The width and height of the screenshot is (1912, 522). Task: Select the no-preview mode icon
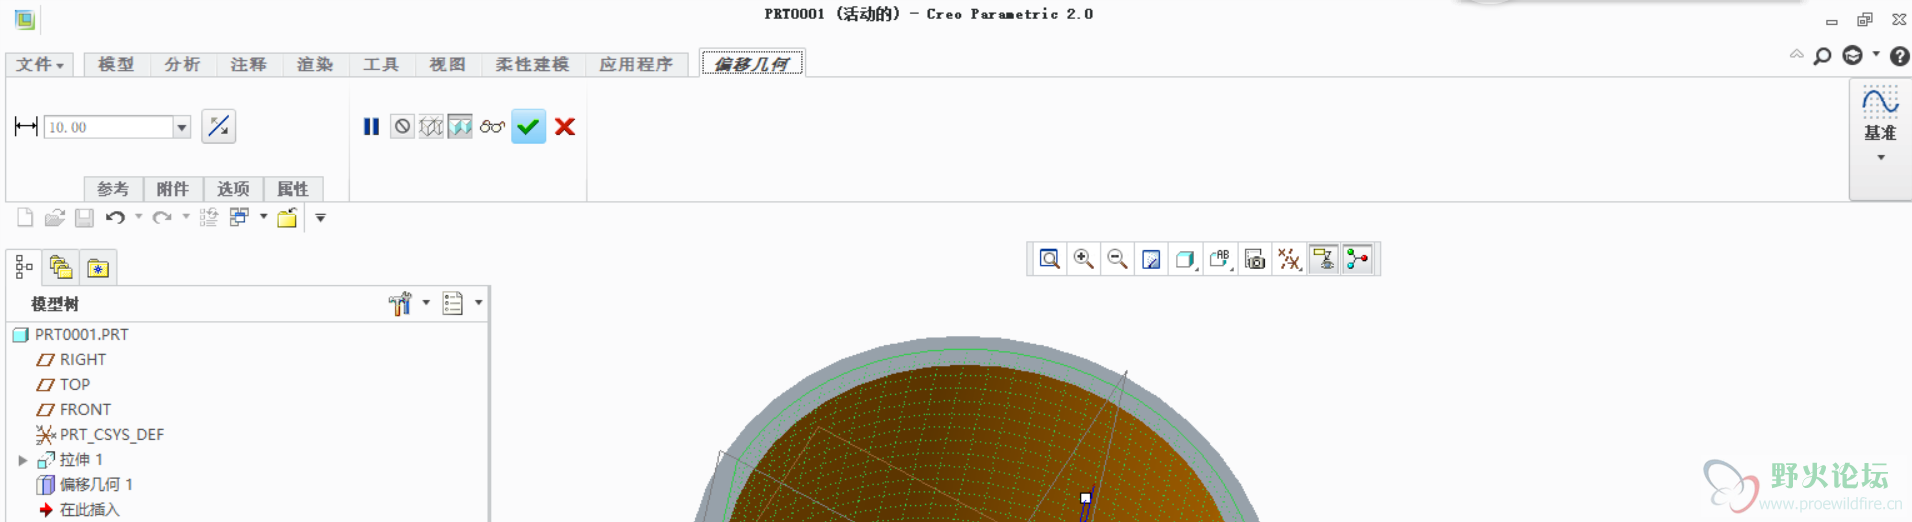[x=402, y=127]
